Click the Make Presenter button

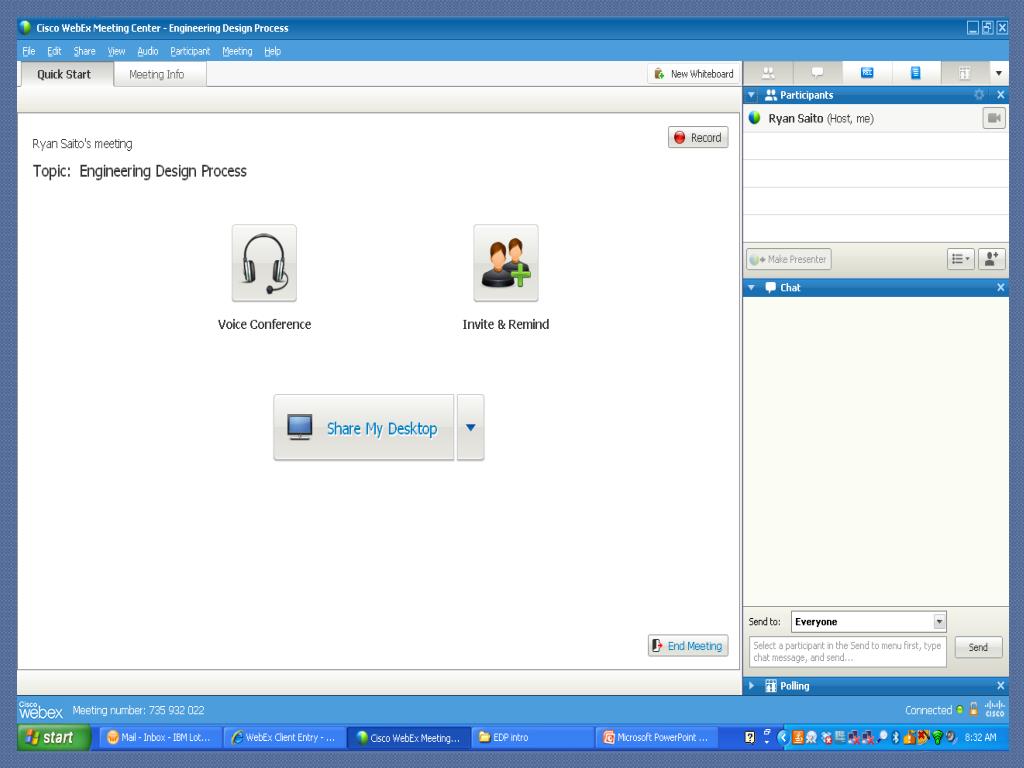(x=789, y=259)
